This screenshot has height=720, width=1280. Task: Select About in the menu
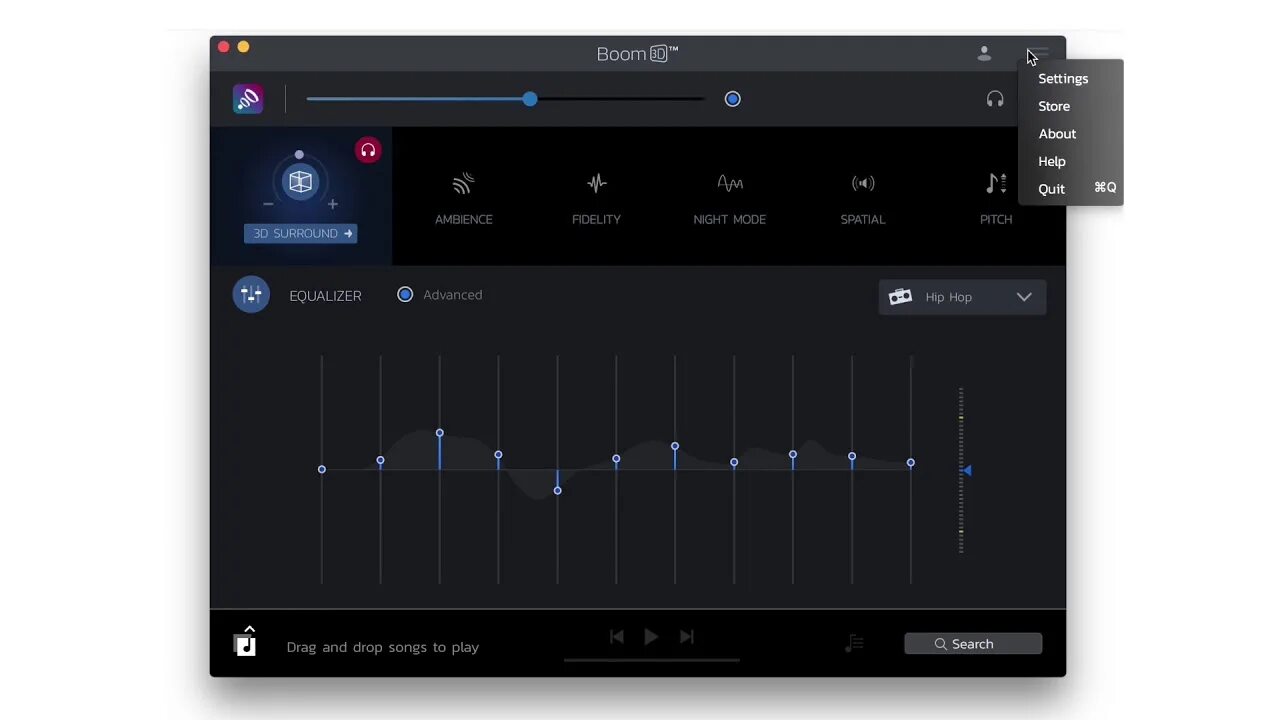1057,134
